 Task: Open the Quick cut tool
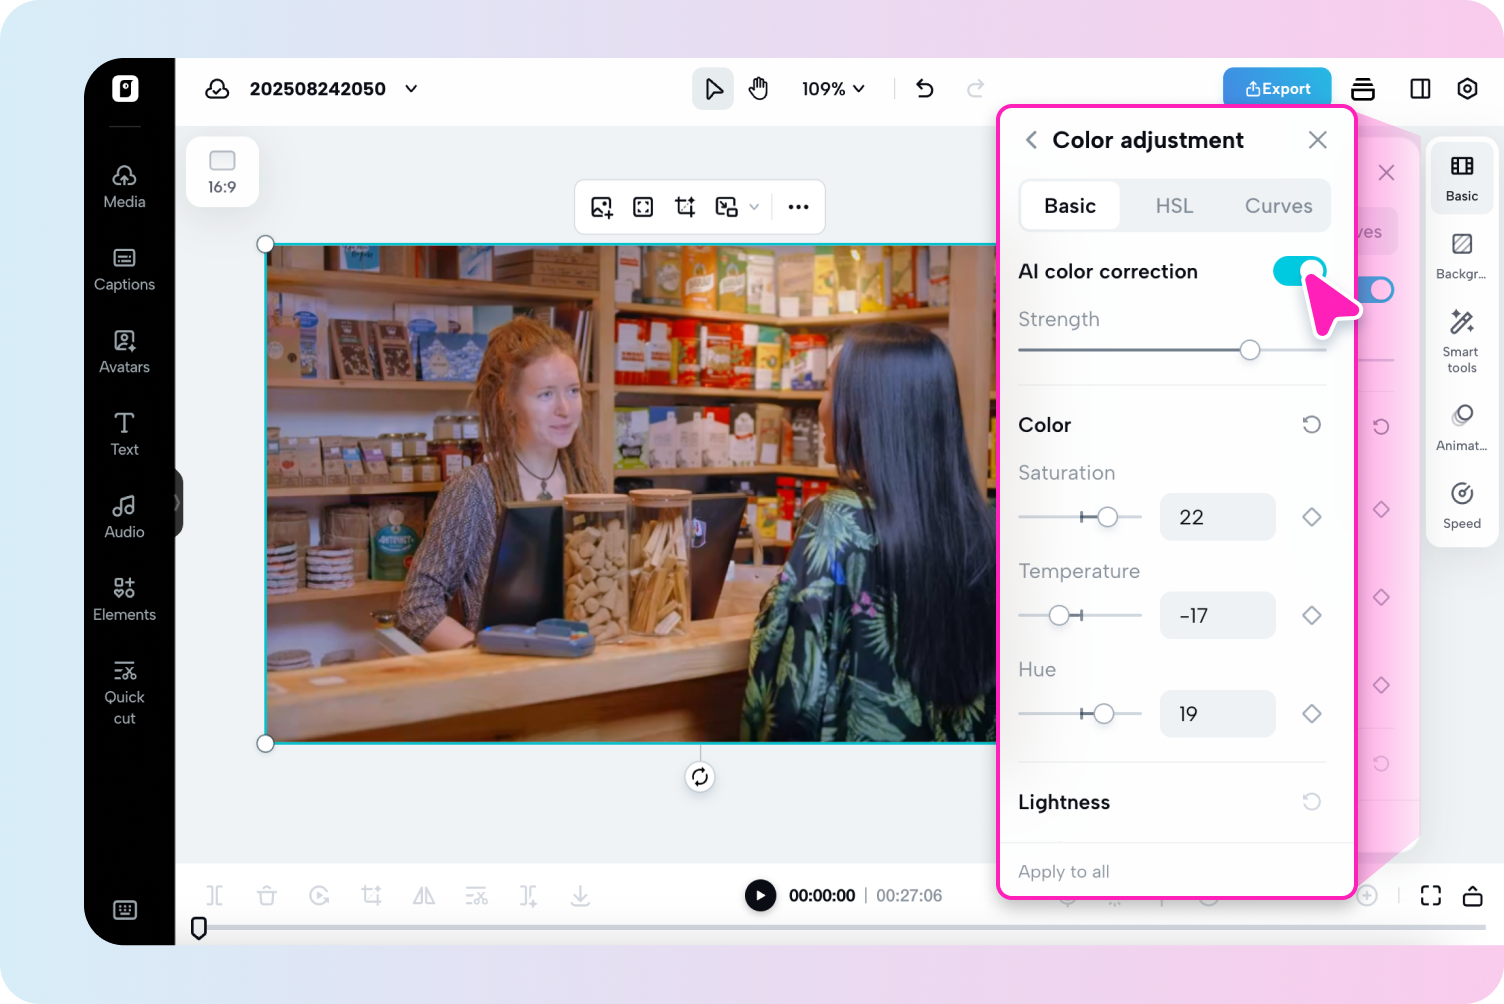124,692
